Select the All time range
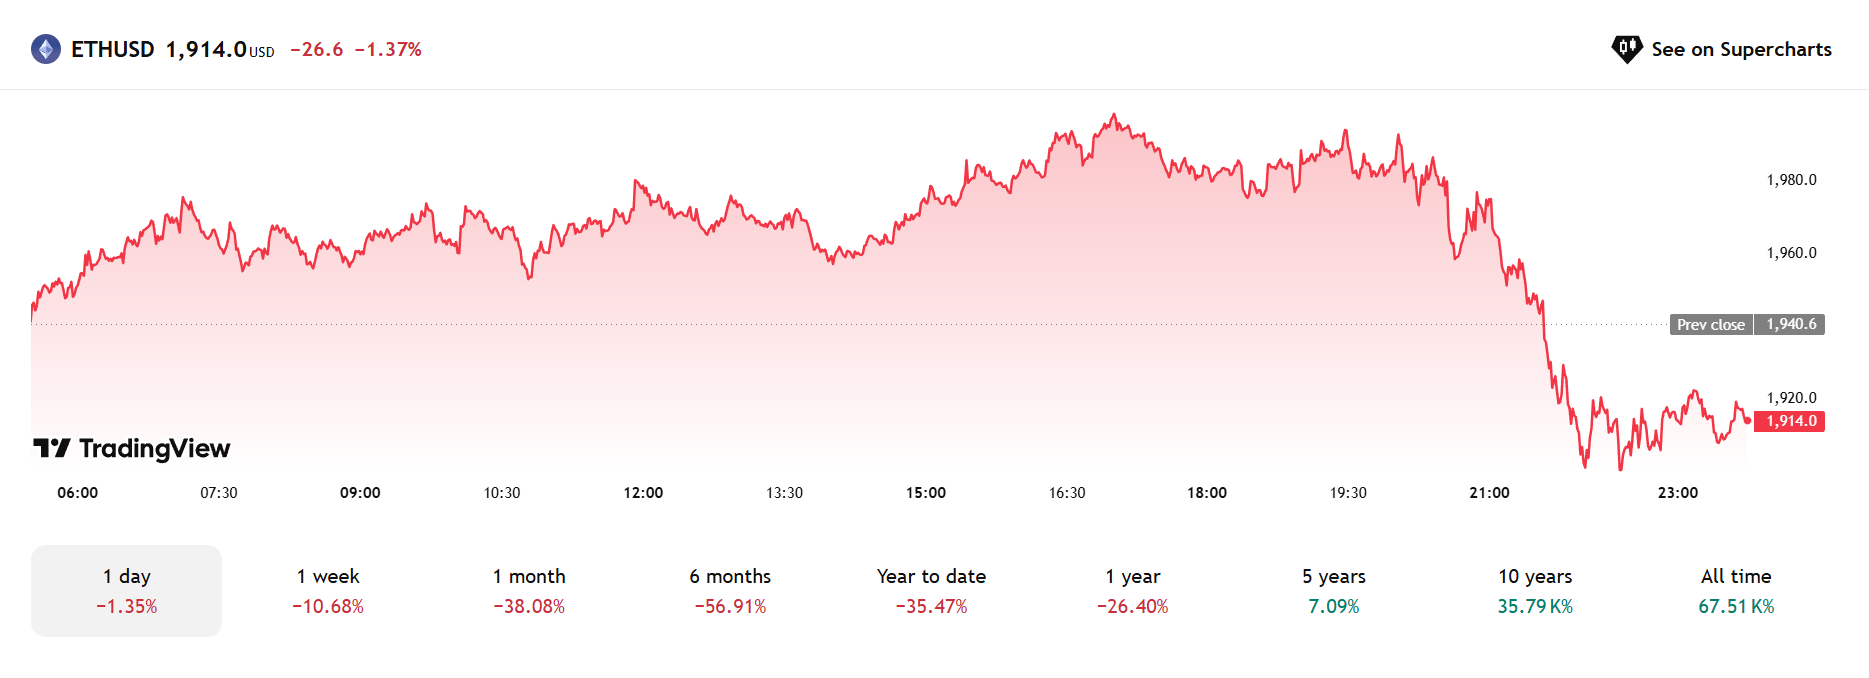Screen dimensions: 1869x678 [x=1736, y=590]
